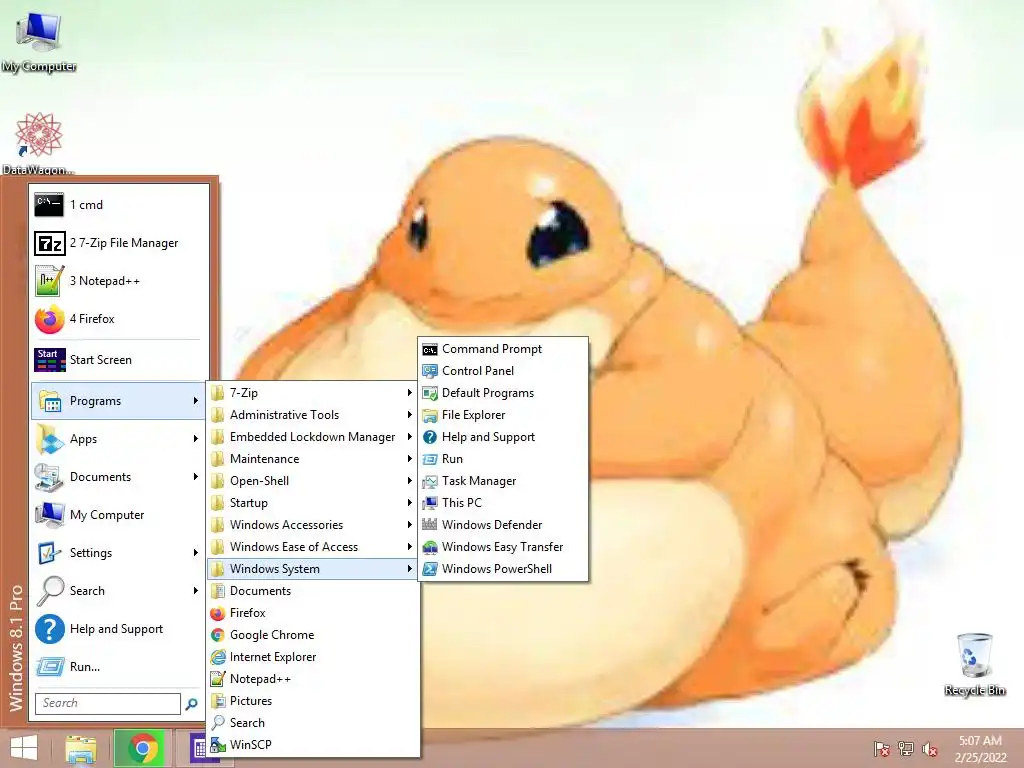This screenshot has width=1024, height=768.
Task: Expand the Windows Accessories folder
Action: click(x=312, y=525)
